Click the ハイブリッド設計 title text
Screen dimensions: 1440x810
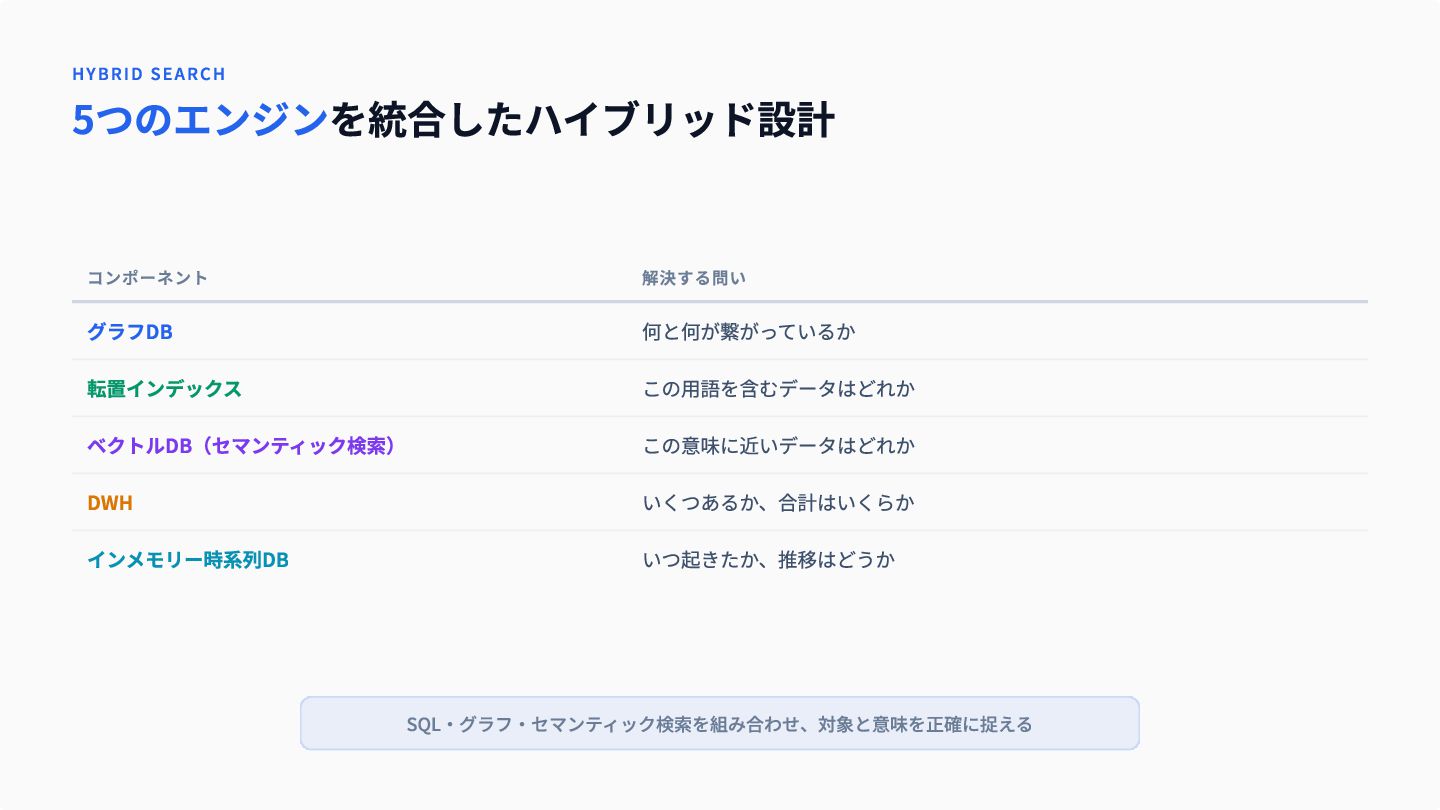pyautogui.click(x=681, y=121)
